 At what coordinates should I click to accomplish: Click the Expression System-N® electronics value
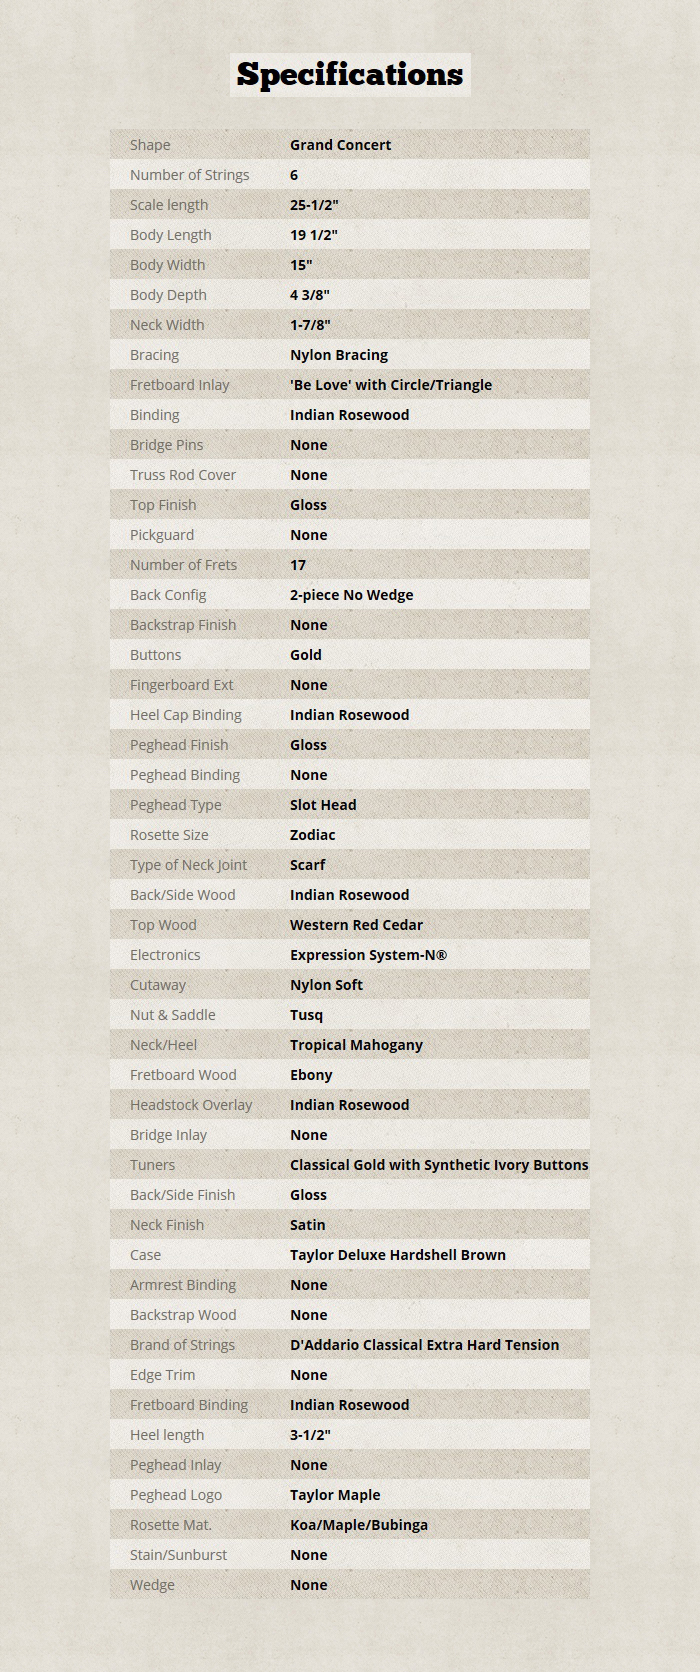[x=368, y=955]
